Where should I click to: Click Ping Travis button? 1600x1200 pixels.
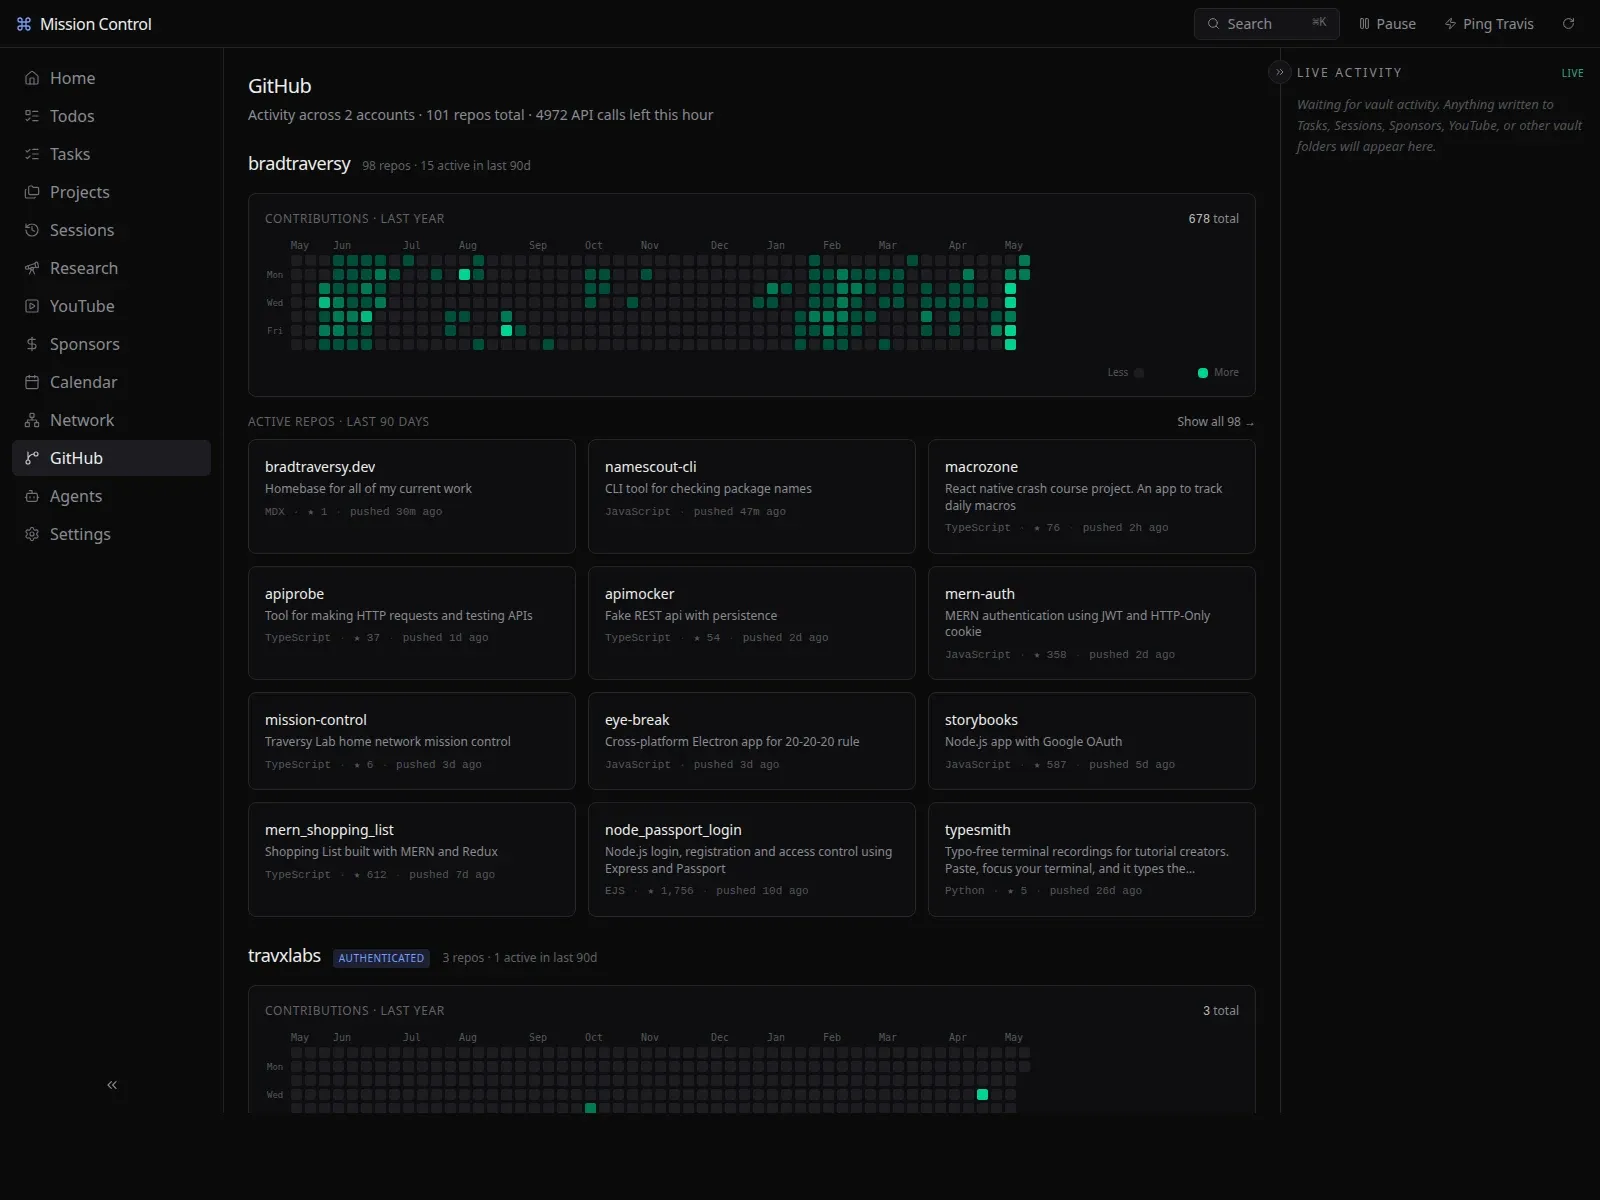pos(1489,24)
